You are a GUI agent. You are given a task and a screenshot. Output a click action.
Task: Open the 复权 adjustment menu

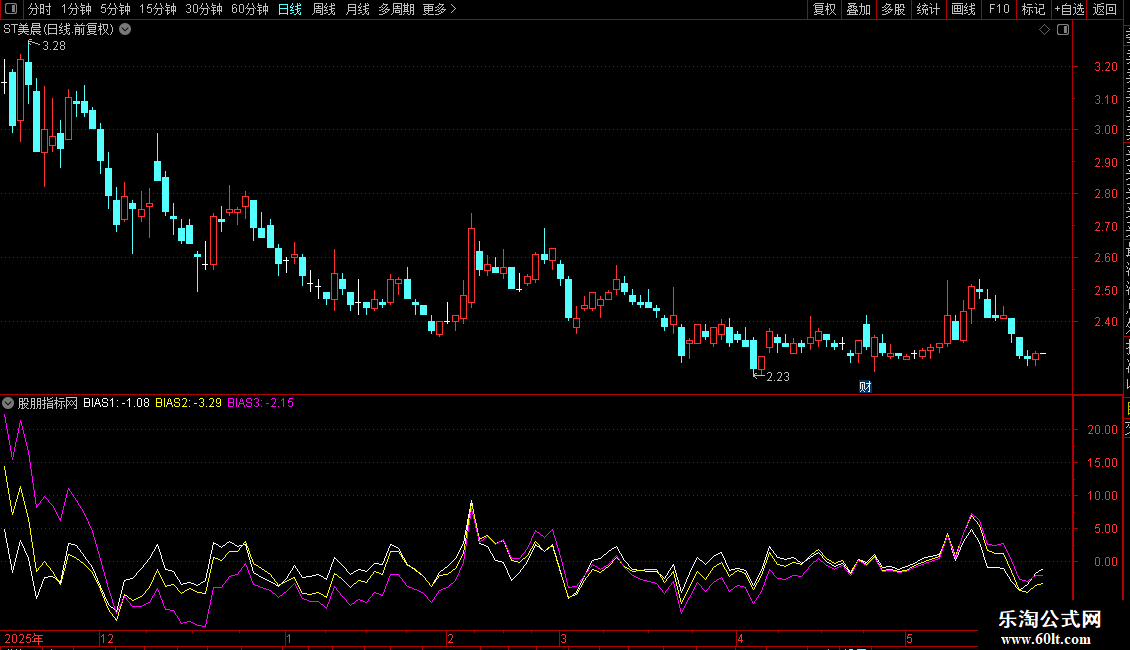824,9
